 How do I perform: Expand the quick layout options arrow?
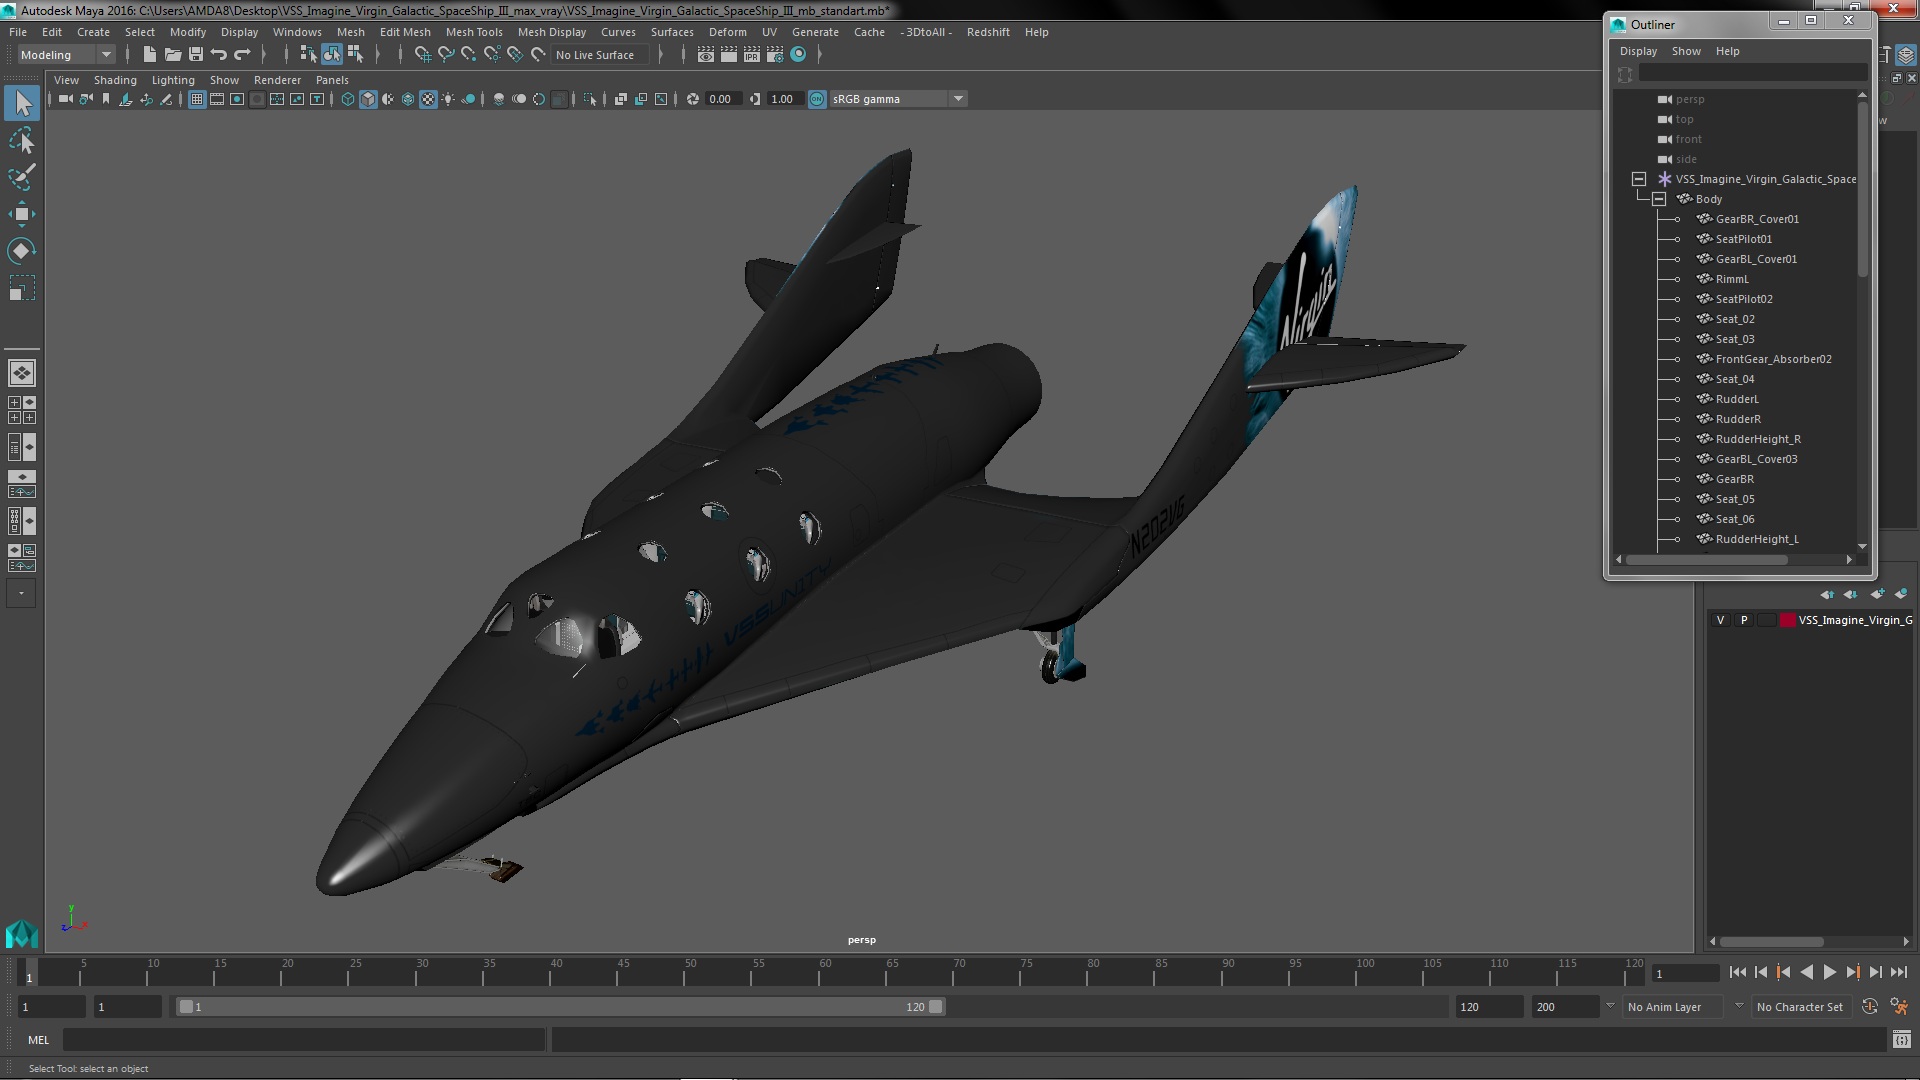coord(22,593)
